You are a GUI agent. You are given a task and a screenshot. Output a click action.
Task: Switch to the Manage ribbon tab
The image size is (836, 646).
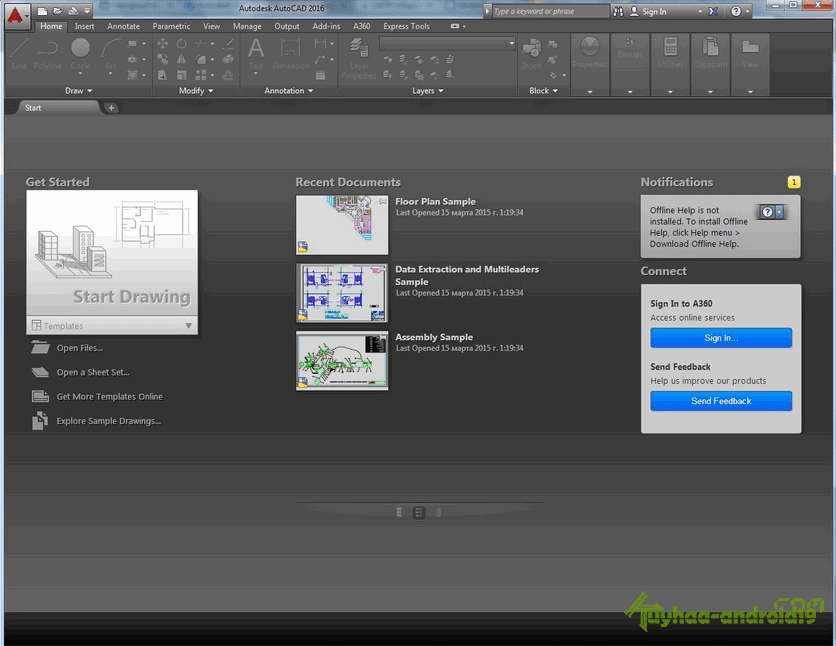point(247,26)
